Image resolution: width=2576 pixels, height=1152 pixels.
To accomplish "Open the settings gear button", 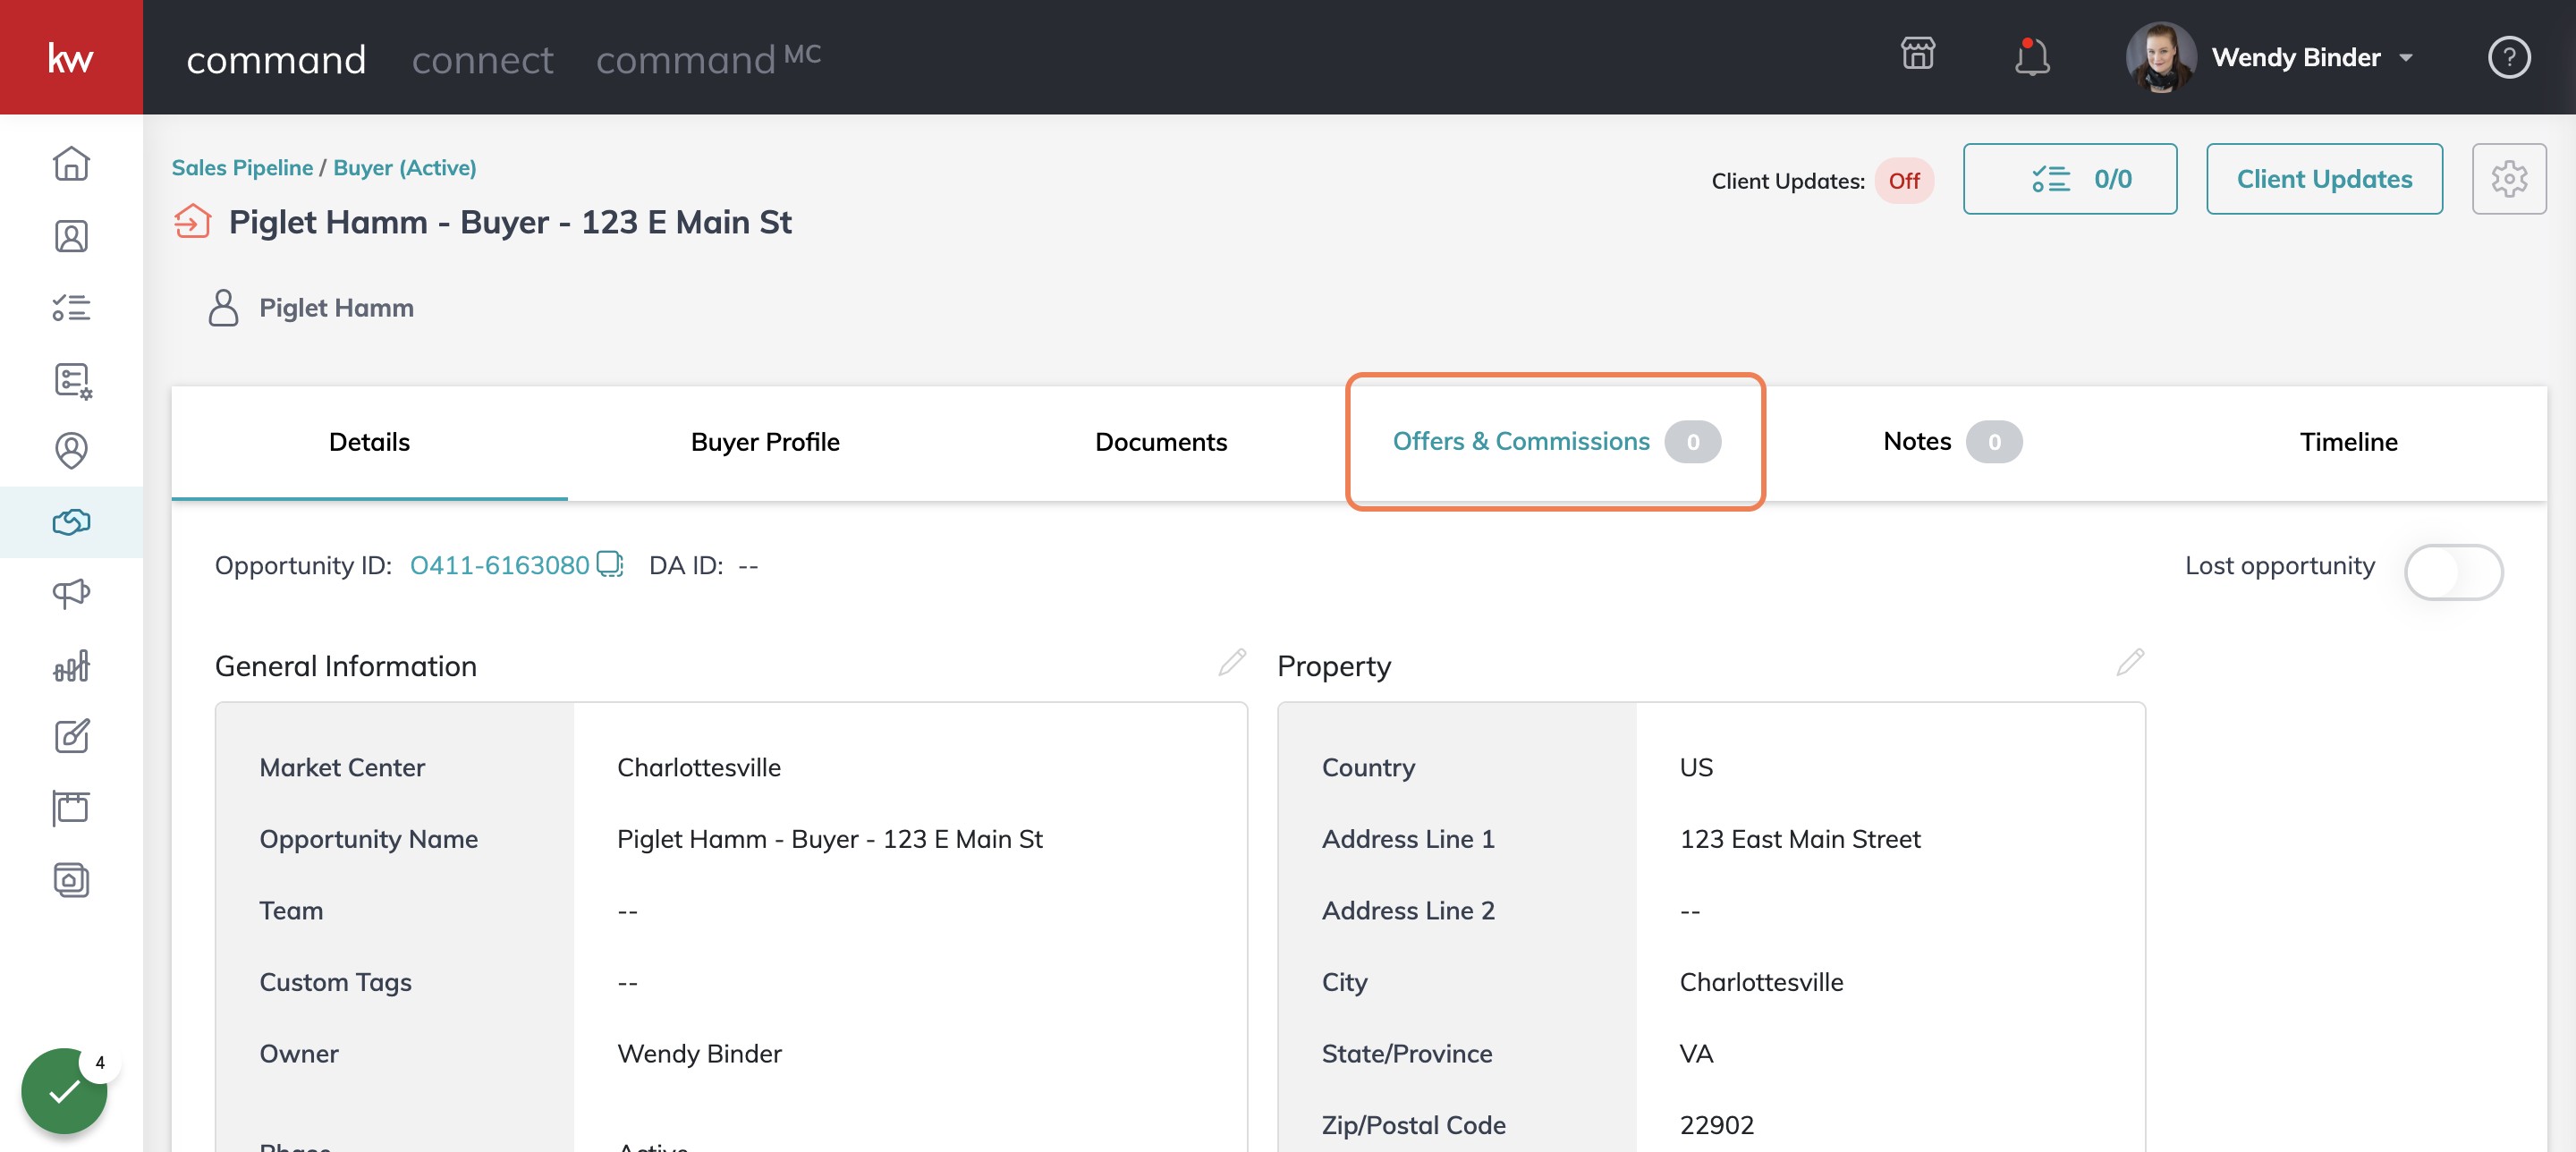I will click(x=2508, y=179).
